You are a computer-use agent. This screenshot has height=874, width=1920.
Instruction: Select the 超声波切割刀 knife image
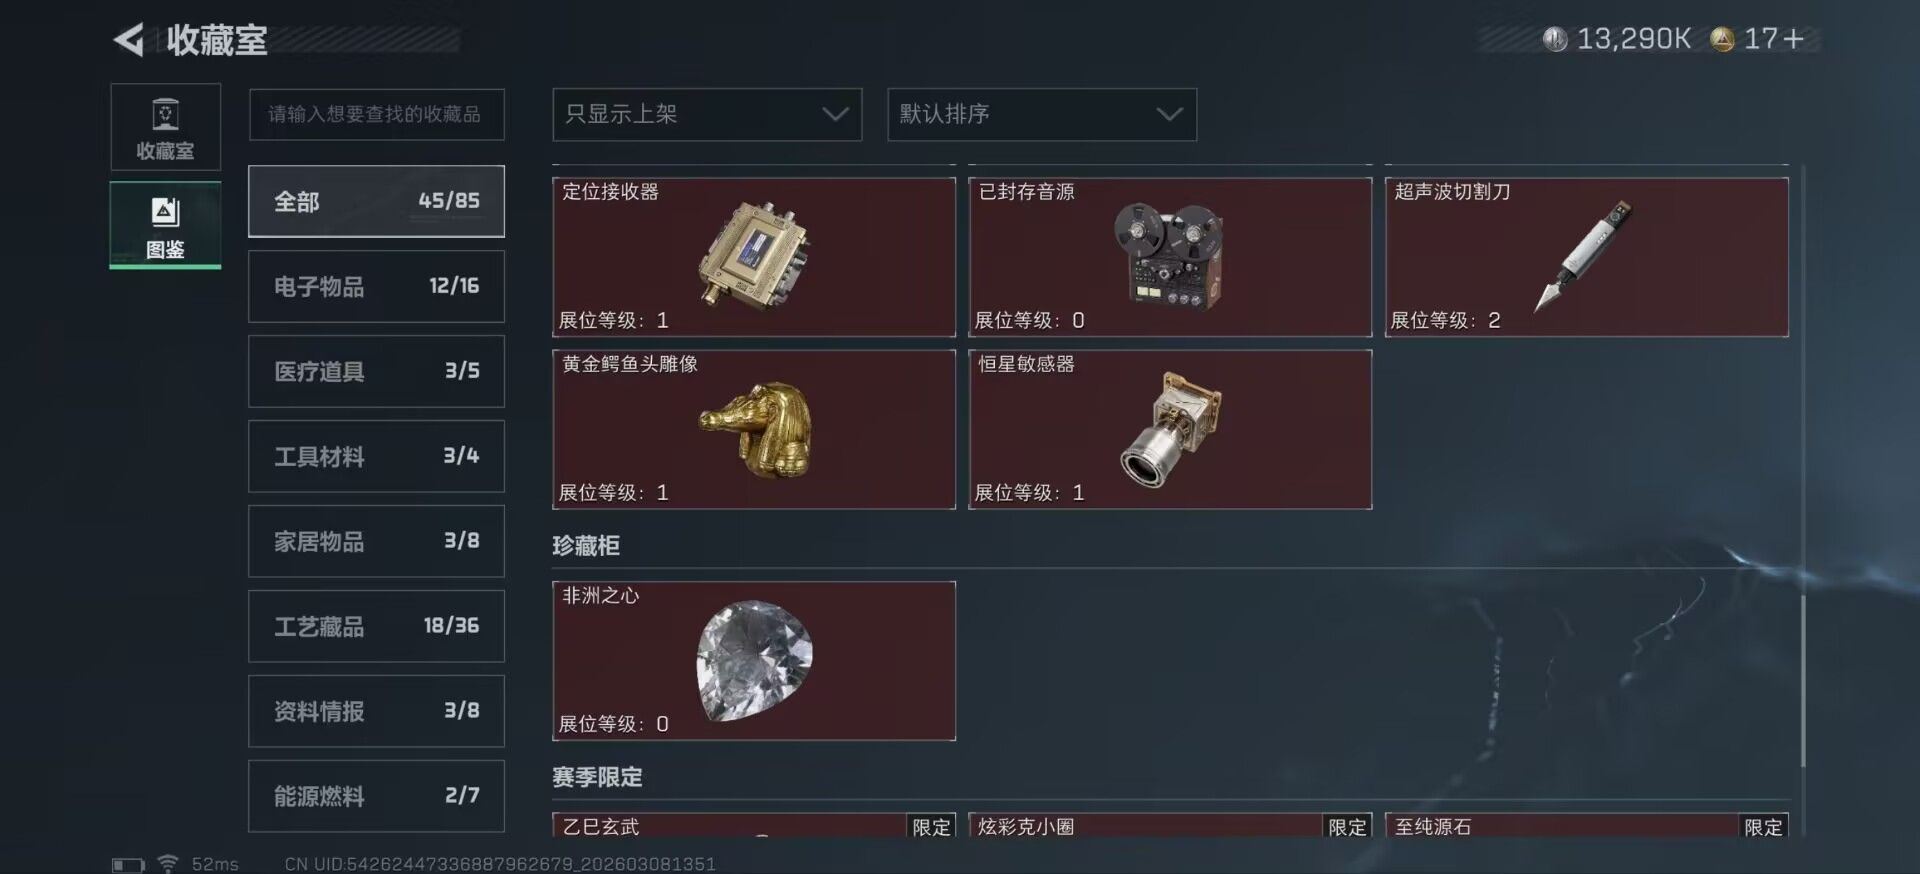[1583, 255]
